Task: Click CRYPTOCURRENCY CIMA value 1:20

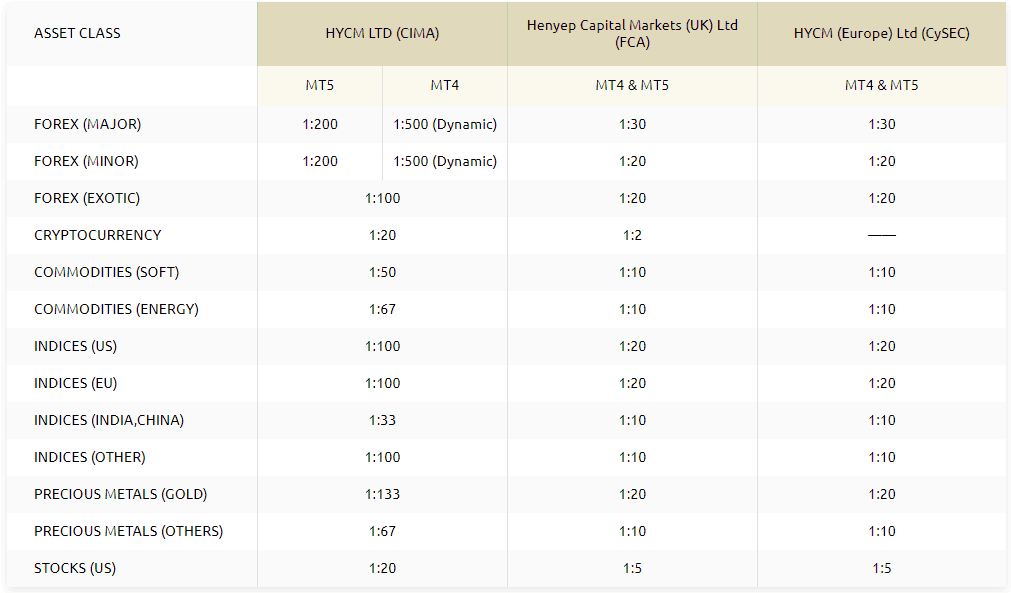Action: click(382, 235)
